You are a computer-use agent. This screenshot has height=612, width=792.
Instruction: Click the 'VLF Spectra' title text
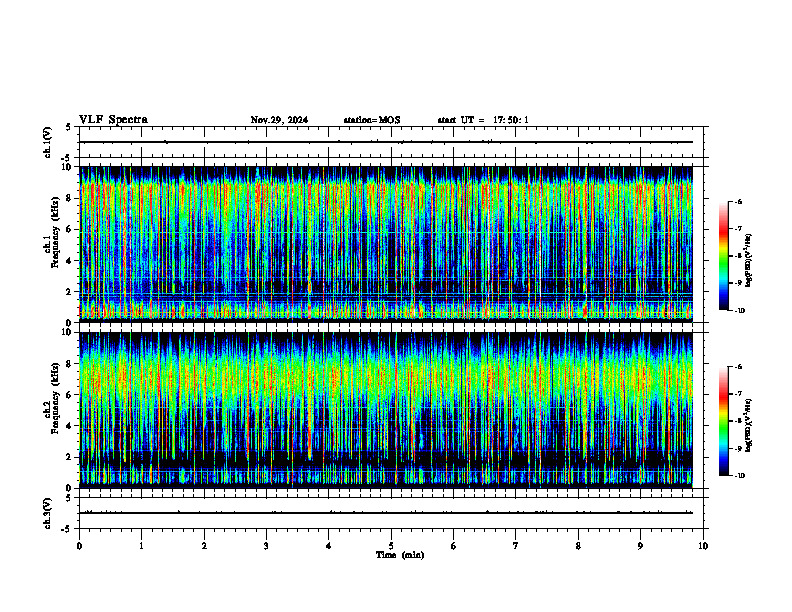pos(113,120)
